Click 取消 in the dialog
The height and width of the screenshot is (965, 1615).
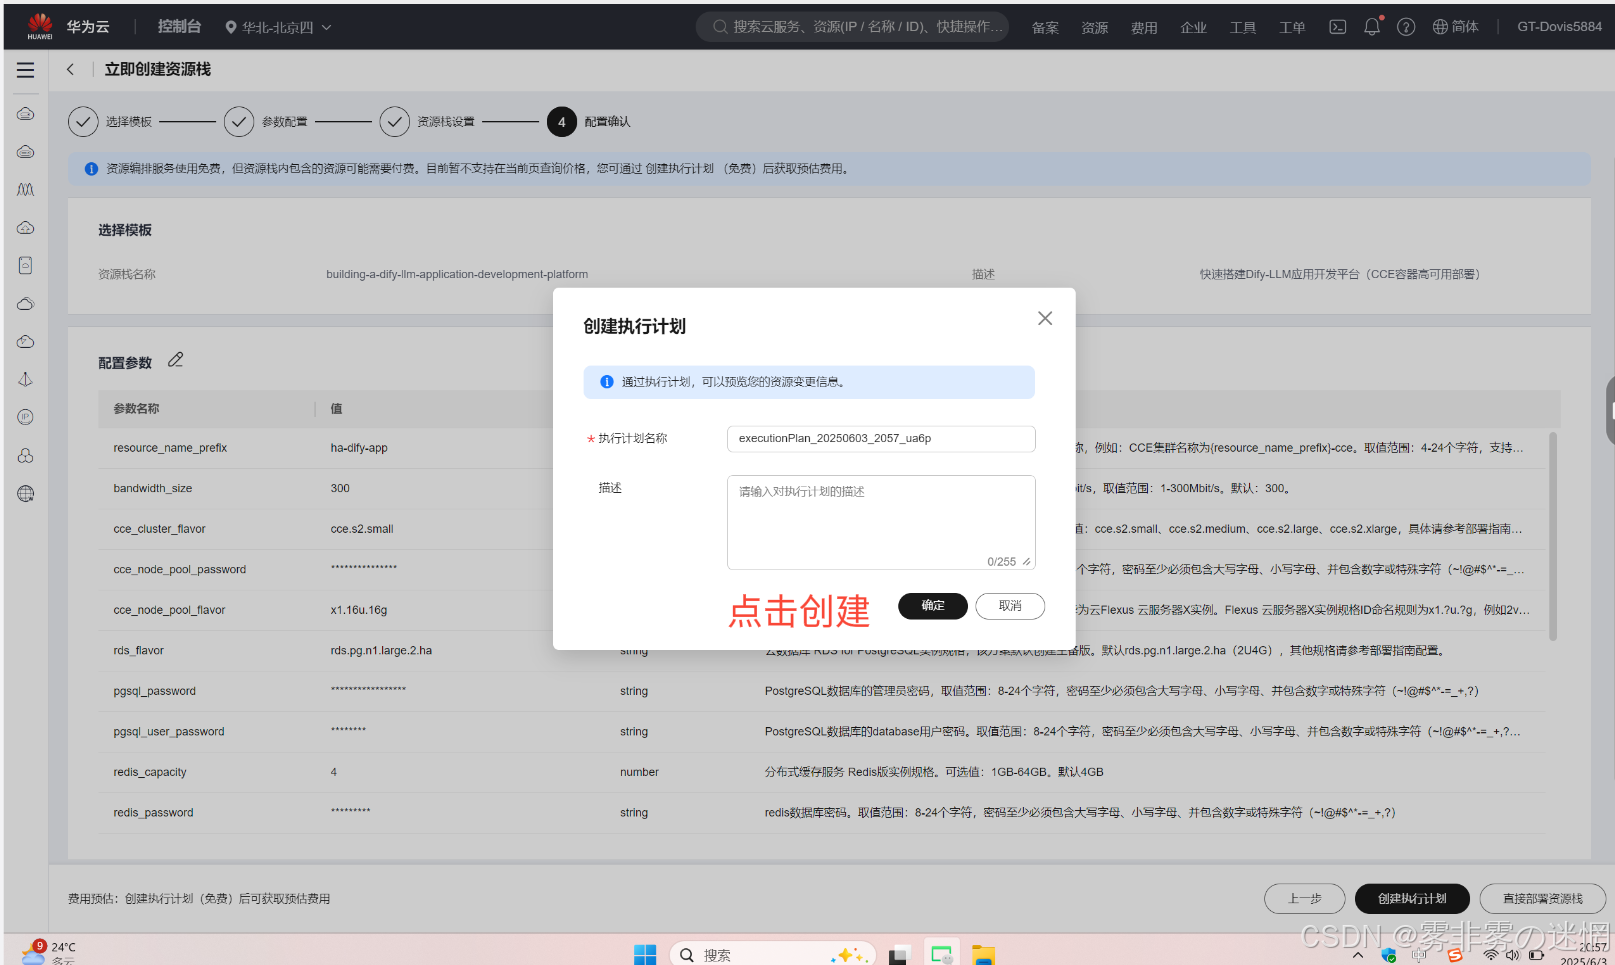(x=1010, y=606)
